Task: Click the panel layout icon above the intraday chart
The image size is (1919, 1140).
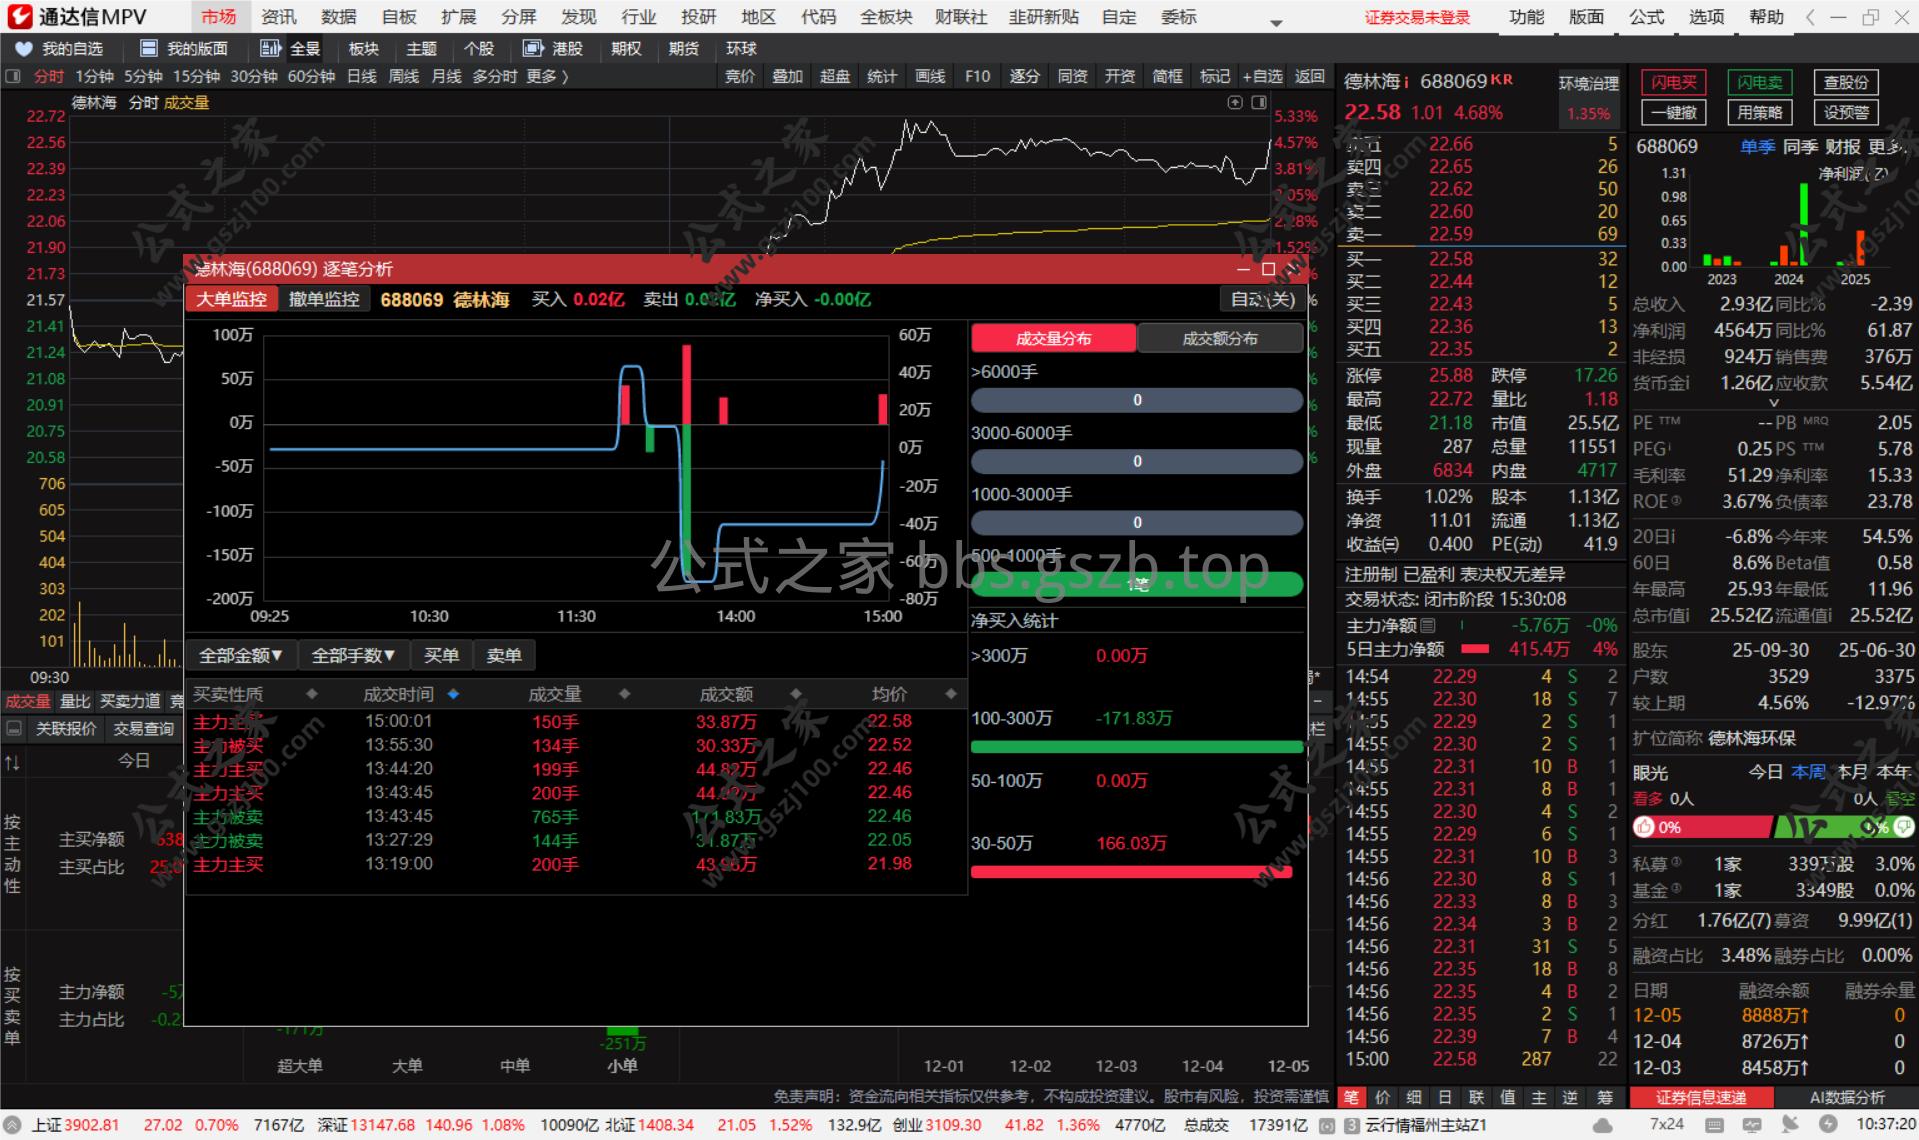Action: pos(1259,102)
